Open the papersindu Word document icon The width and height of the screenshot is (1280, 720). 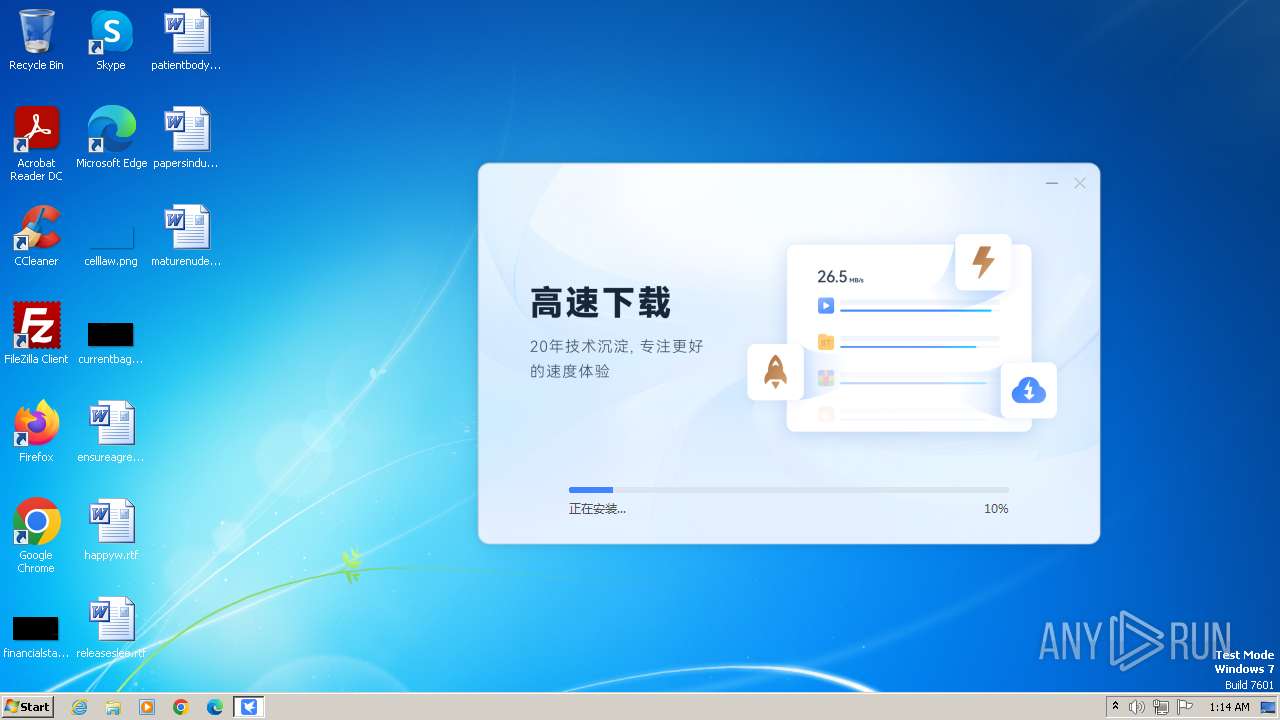click(186, 138)
